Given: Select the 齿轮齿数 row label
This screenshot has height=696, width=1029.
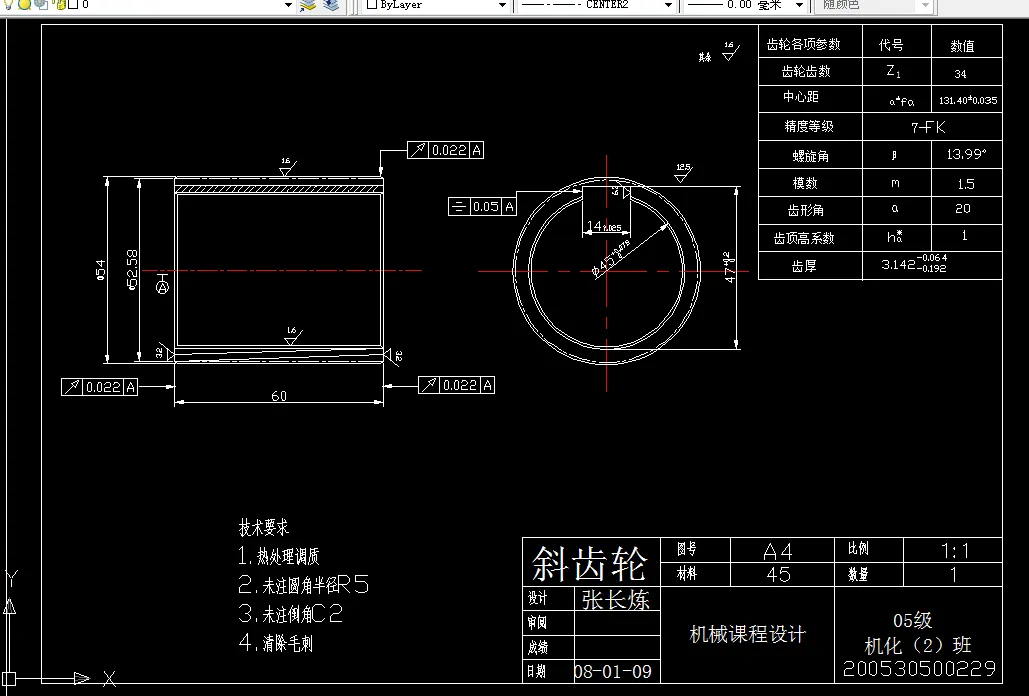Looking at the screenshot, I should click(806, 72).
